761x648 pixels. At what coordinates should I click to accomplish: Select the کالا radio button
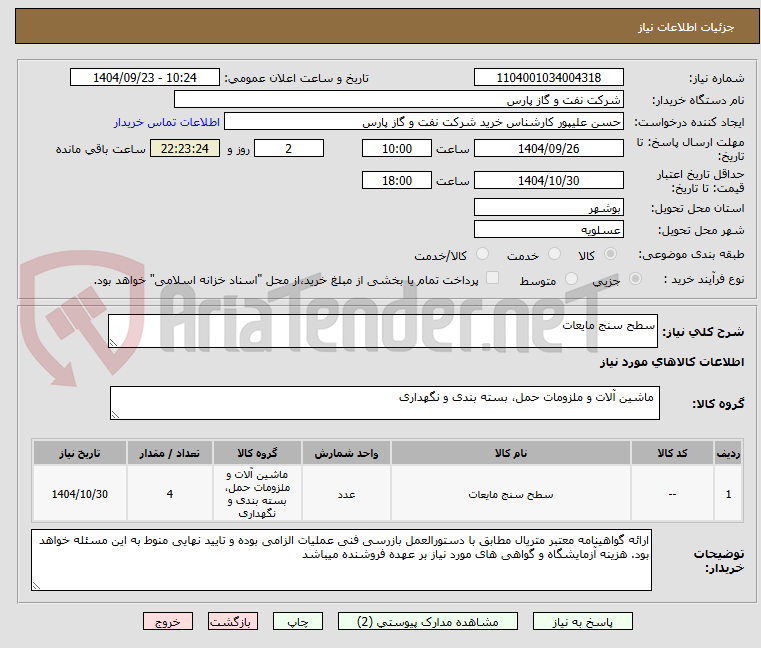(x=610, y=254)
